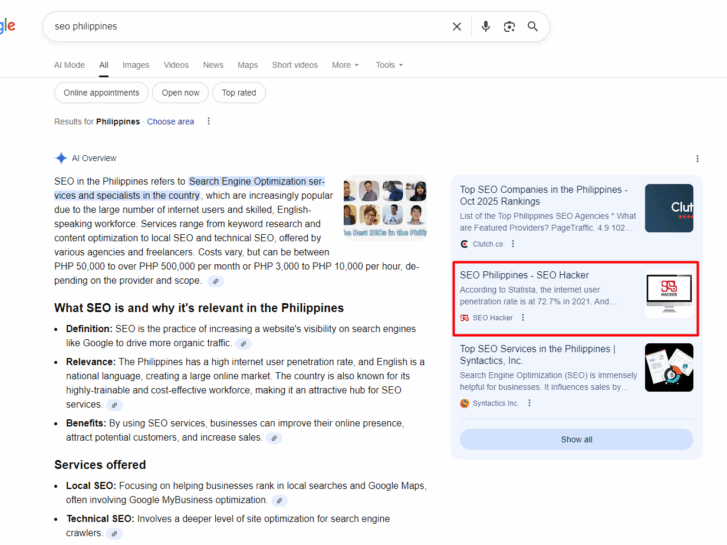Image resolution: width=727 pixels, height=545 pixels.
Task: Open AI Overview three-dot options menu
Action: pyautogui.click(x=697, y=159)
